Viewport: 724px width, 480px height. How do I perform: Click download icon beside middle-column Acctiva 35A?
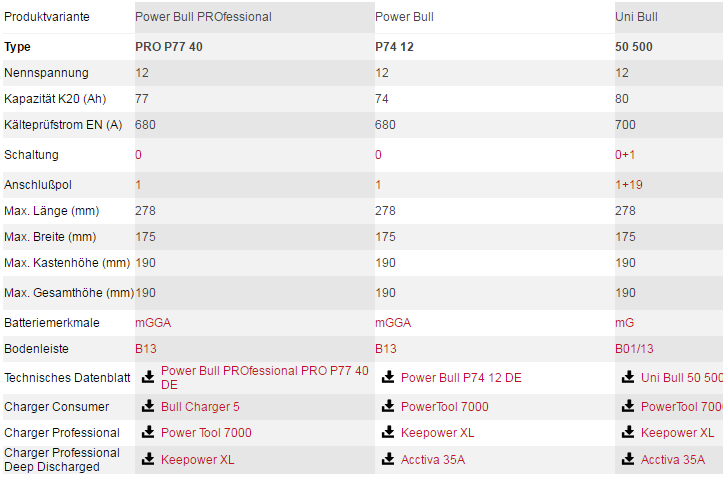click(x=388, y=459)
